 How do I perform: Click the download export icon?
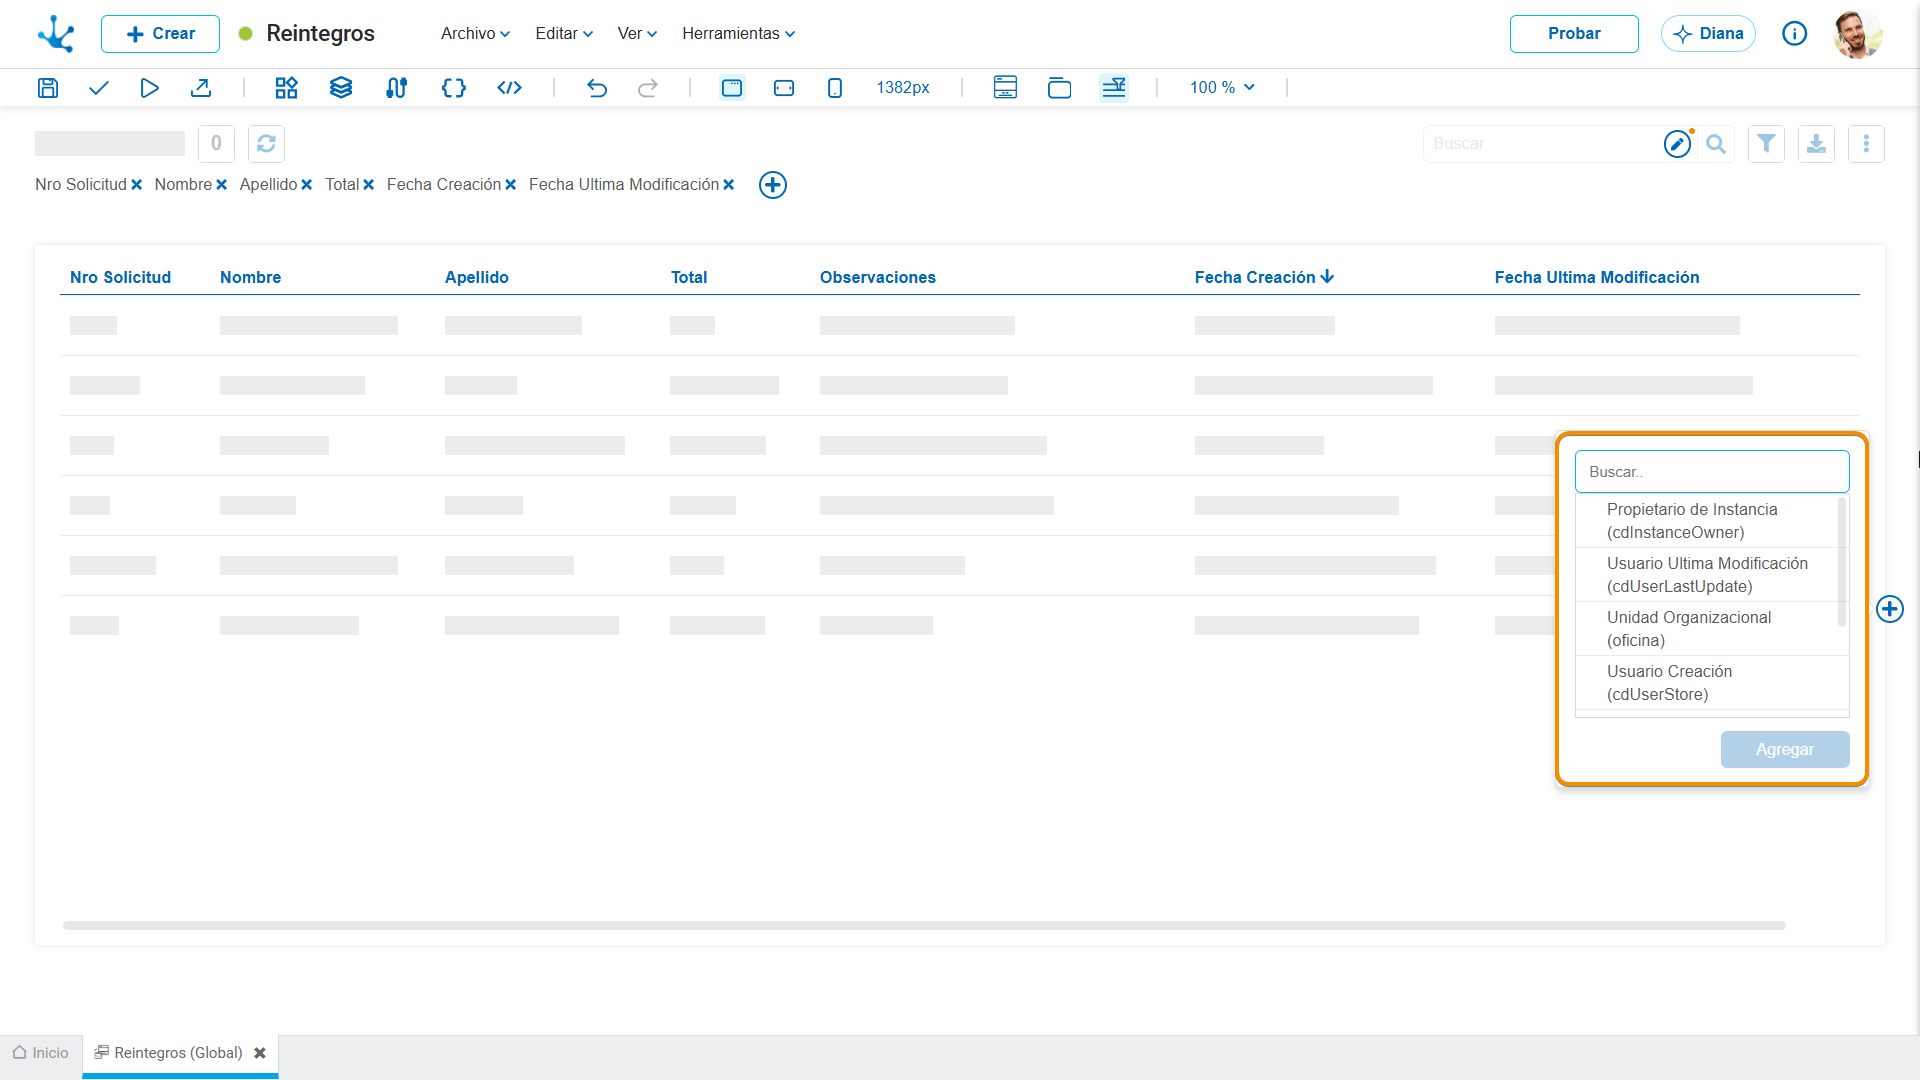[x=1816, y=144]
